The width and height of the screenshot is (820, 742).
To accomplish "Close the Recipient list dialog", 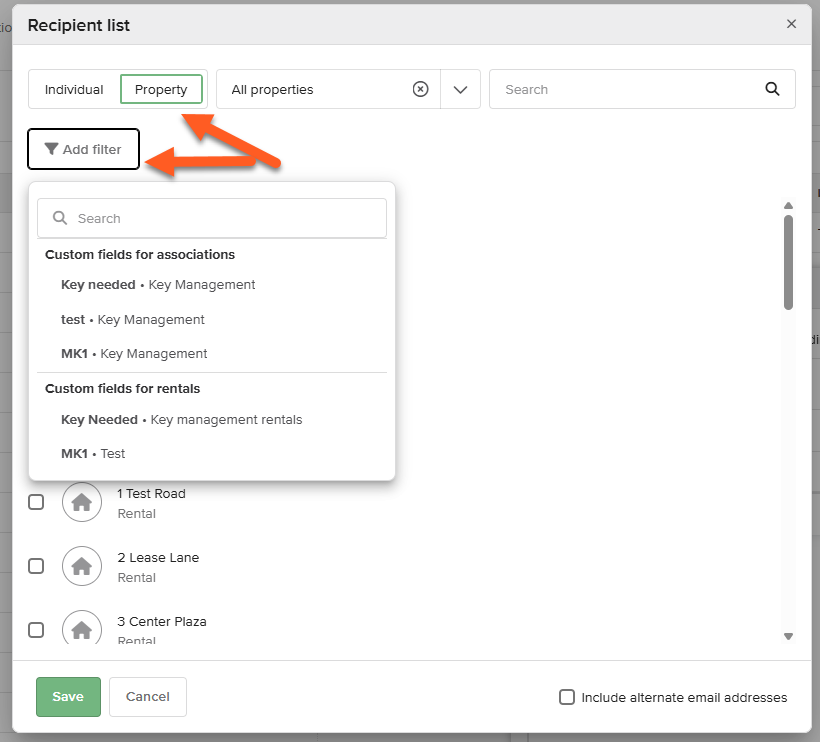I will (791, 24).
